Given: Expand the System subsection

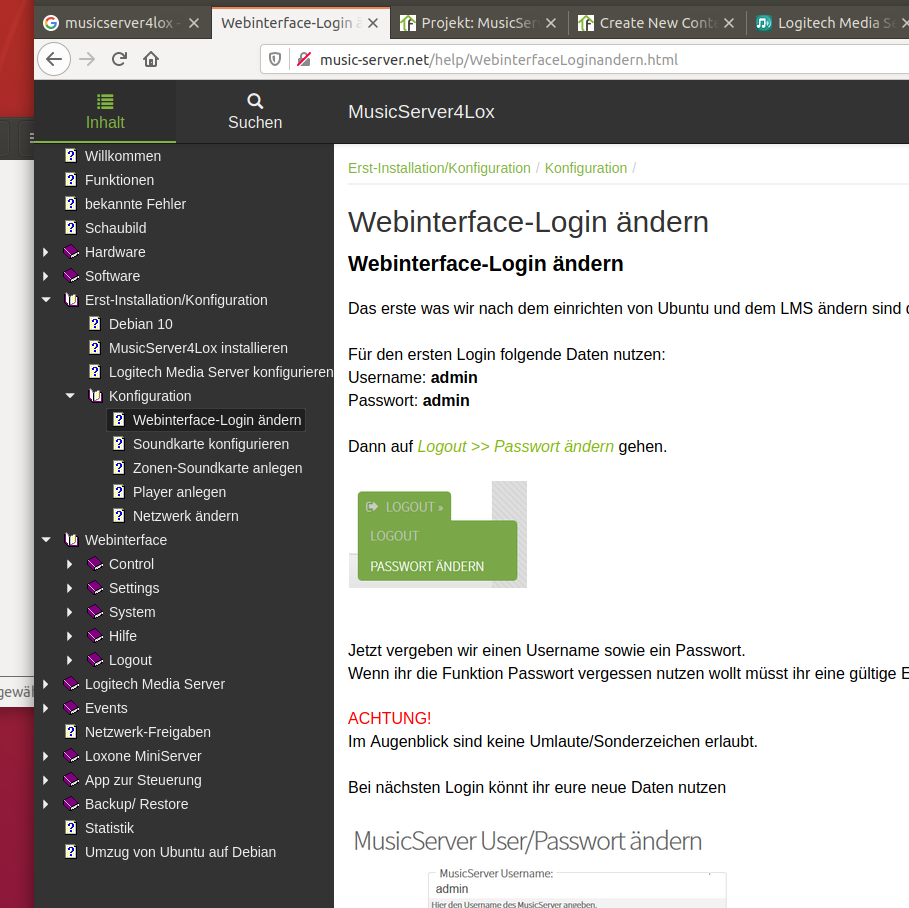Looking at the screenshot, I should pos(70,612).
